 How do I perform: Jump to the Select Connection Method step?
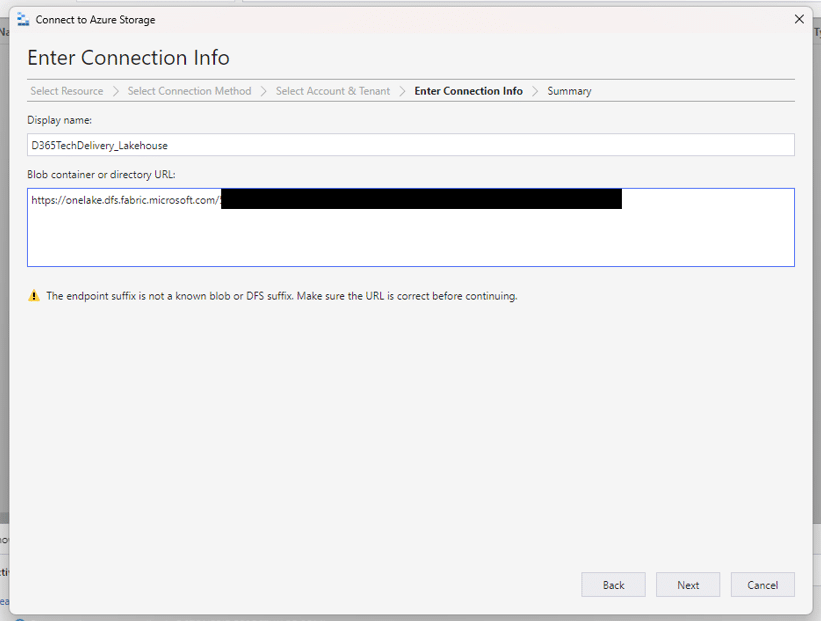pyautogui.click(x=189, y=91)
